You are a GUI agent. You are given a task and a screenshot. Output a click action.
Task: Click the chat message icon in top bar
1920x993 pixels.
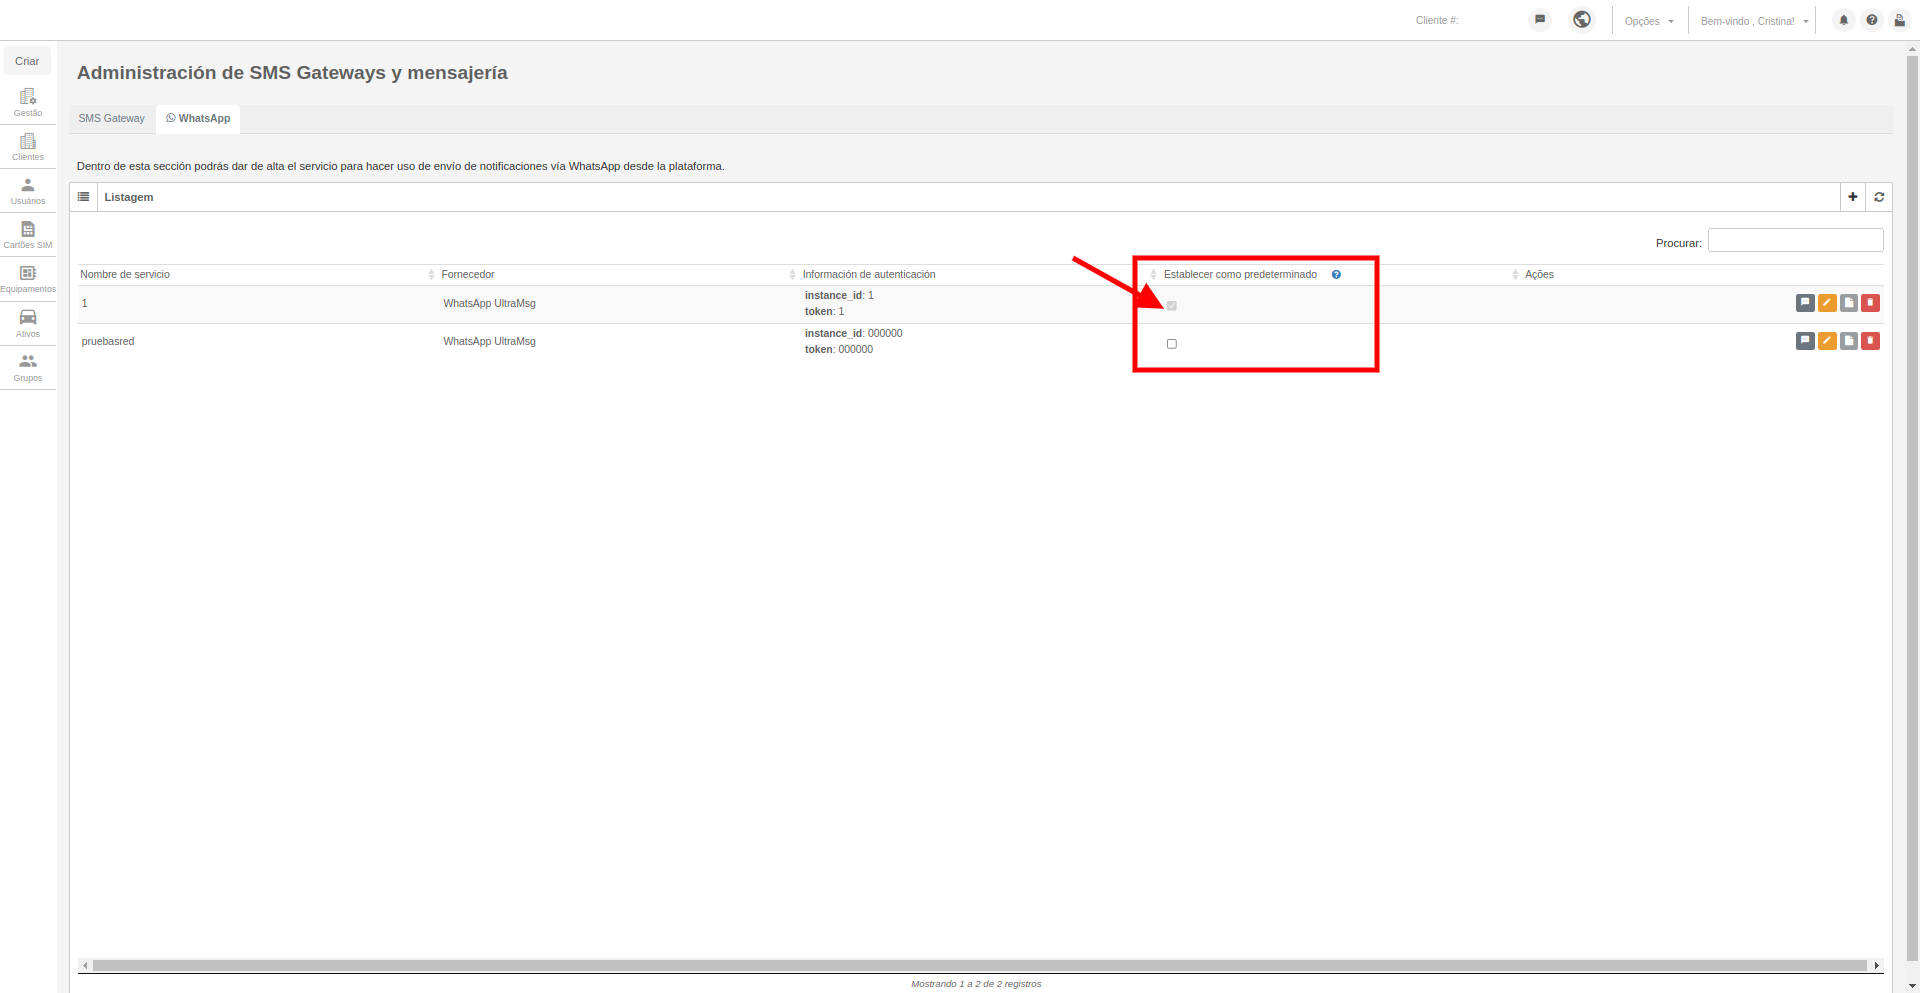1540,20
